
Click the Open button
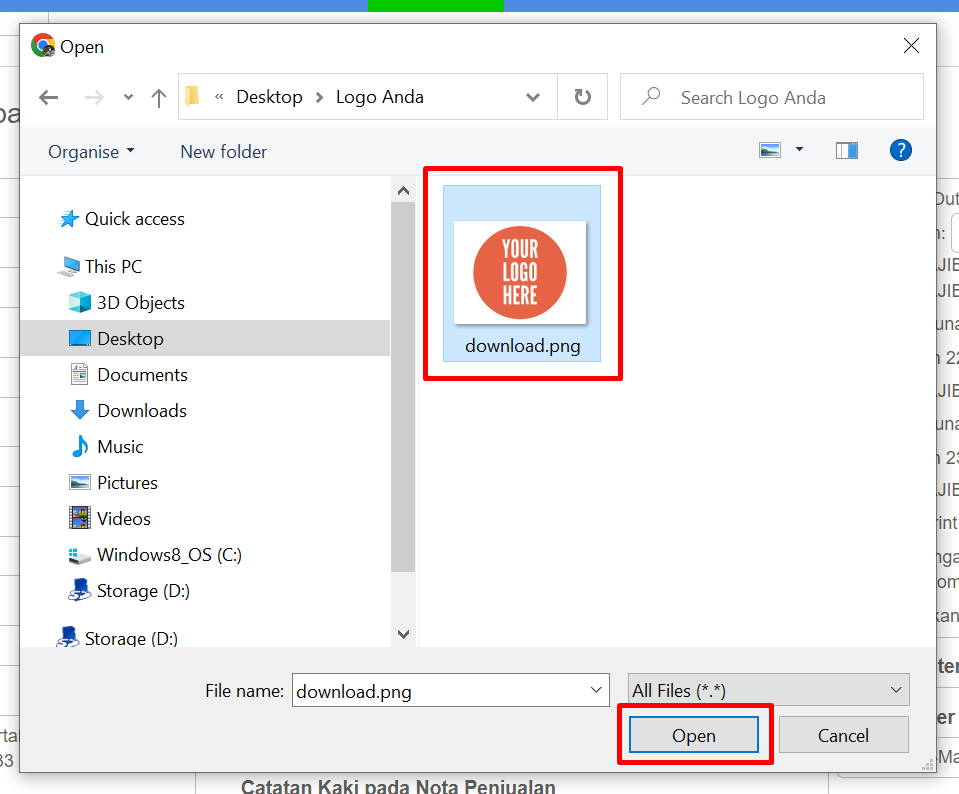(x=694, y=735)
